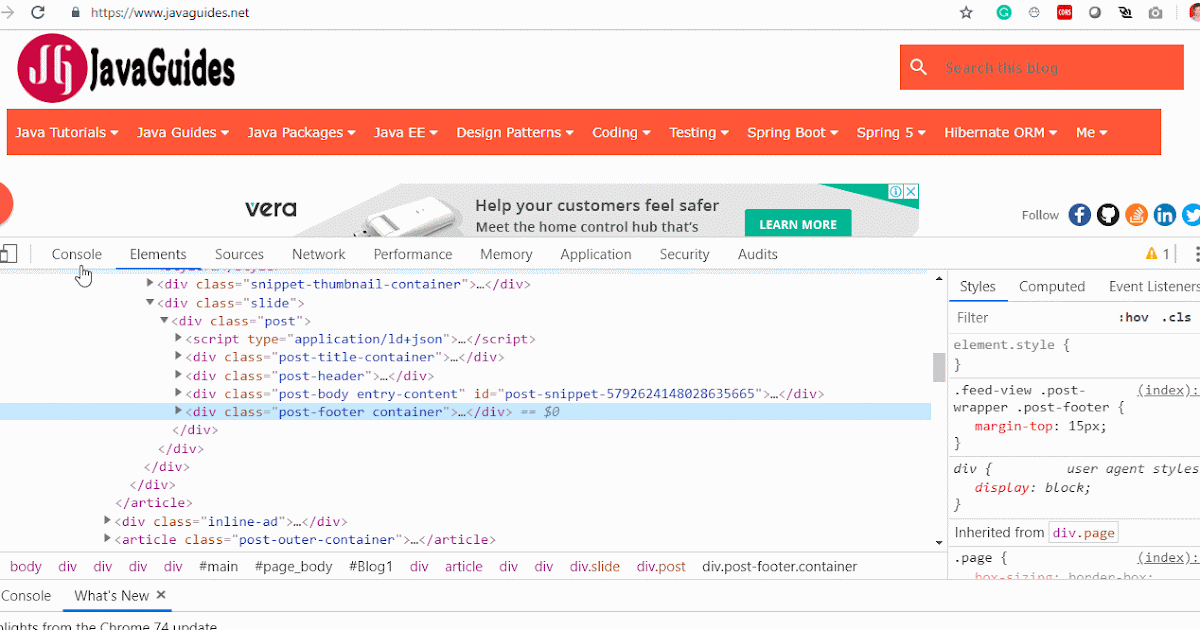The width and height of the screenshot is (1200, 630).
Task: Expand the post-footer container div node
Action: click(179, 411)
